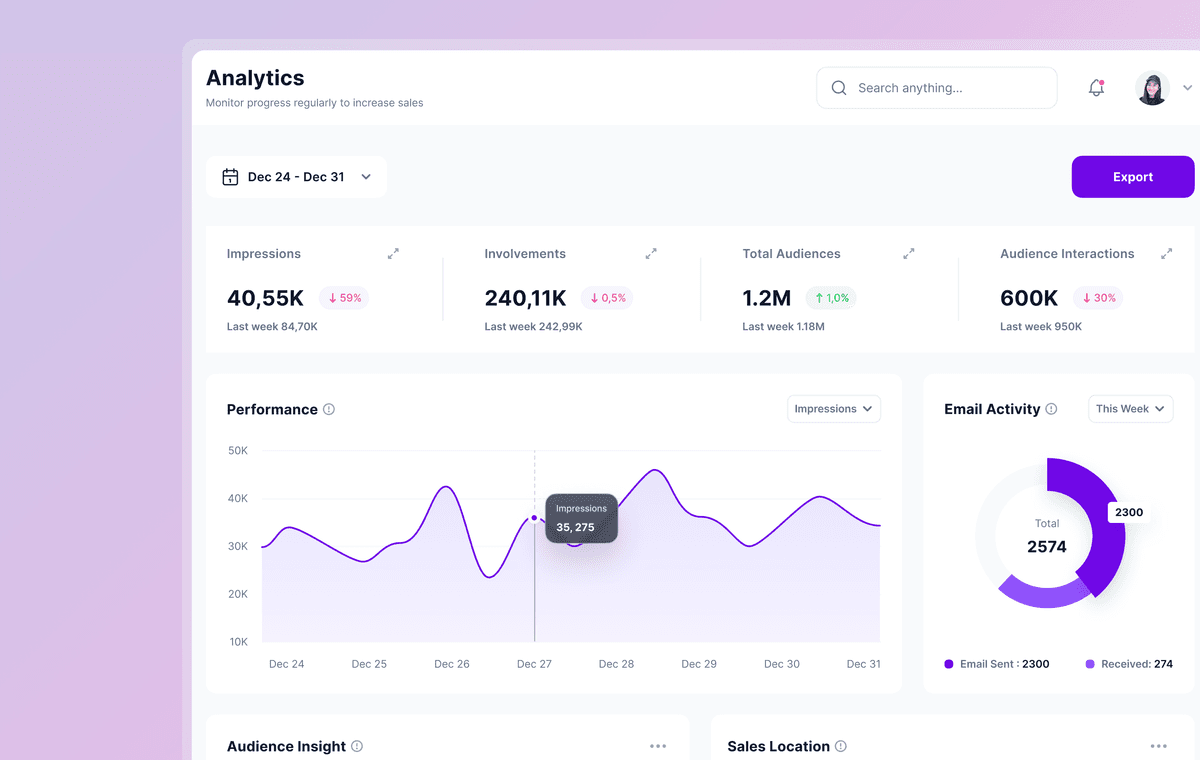
Task: Click the Impressions 35, 275 tooltip
Action: click(x=581, y=518)
